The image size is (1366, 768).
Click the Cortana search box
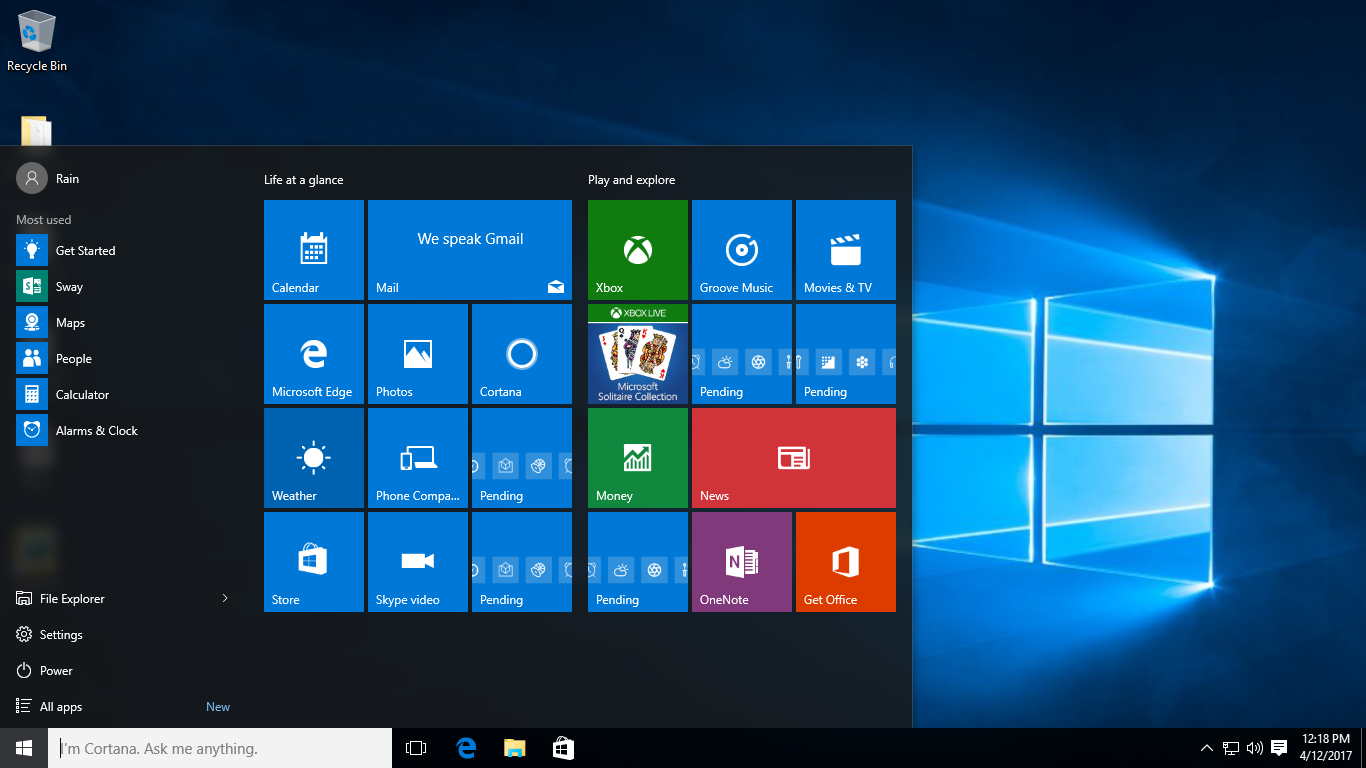[x=220, y=748]
